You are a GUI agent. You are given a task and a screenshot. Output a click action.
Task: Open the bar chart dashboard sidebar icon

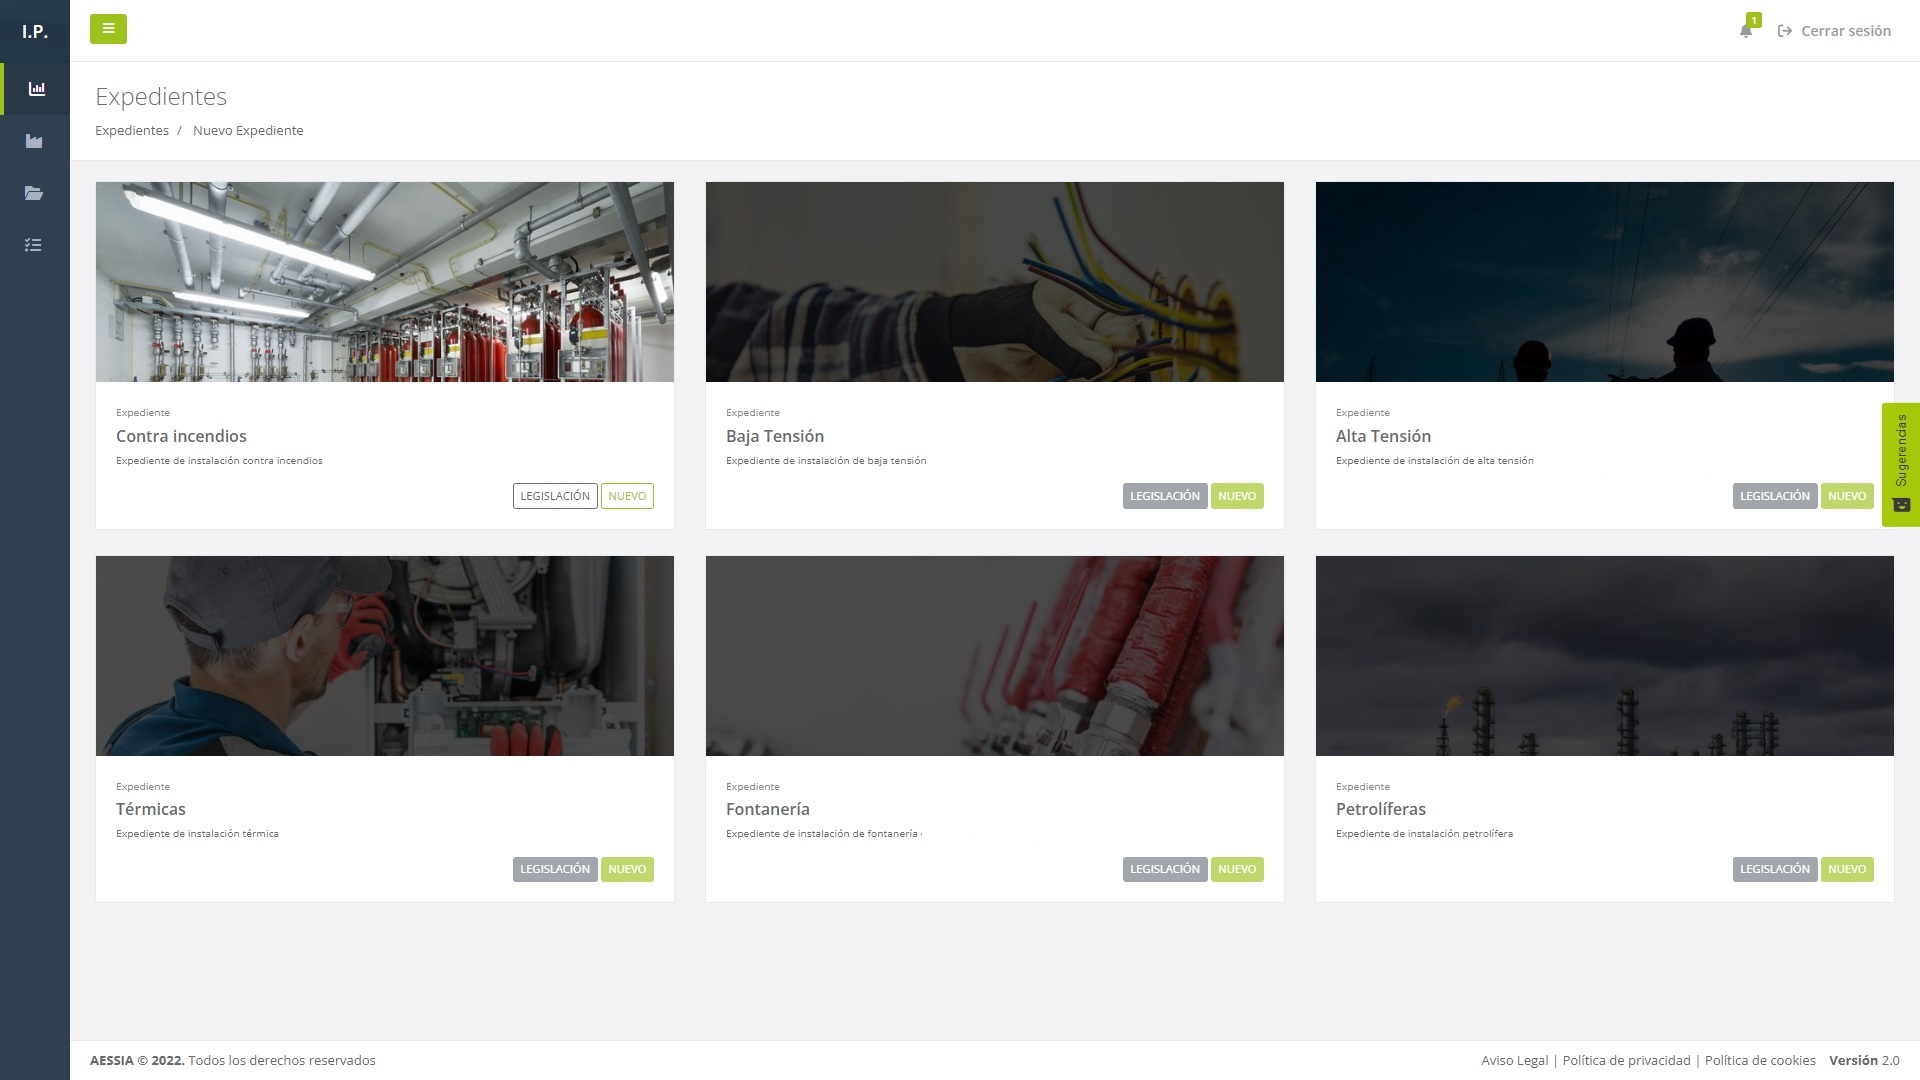pyautogui.click(x=36, y=89)
